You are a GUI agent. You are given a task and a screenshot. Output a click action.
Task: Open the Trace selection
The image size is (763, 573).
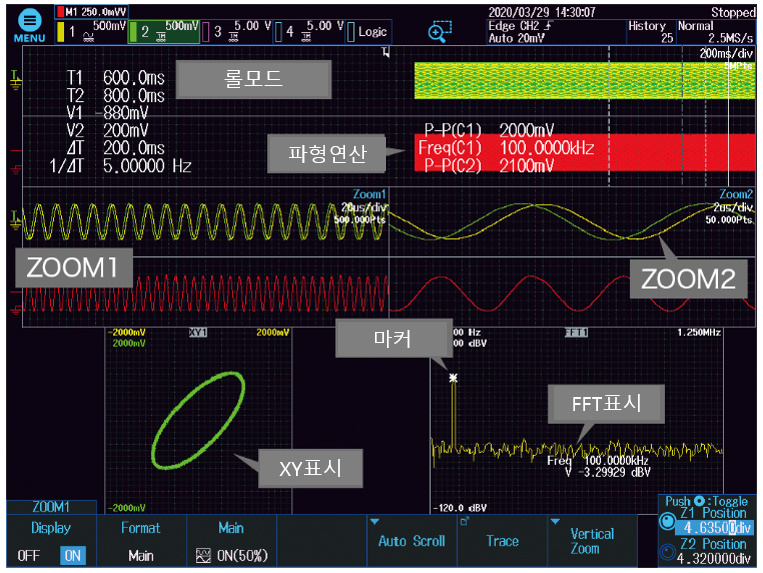click(502, 541)
